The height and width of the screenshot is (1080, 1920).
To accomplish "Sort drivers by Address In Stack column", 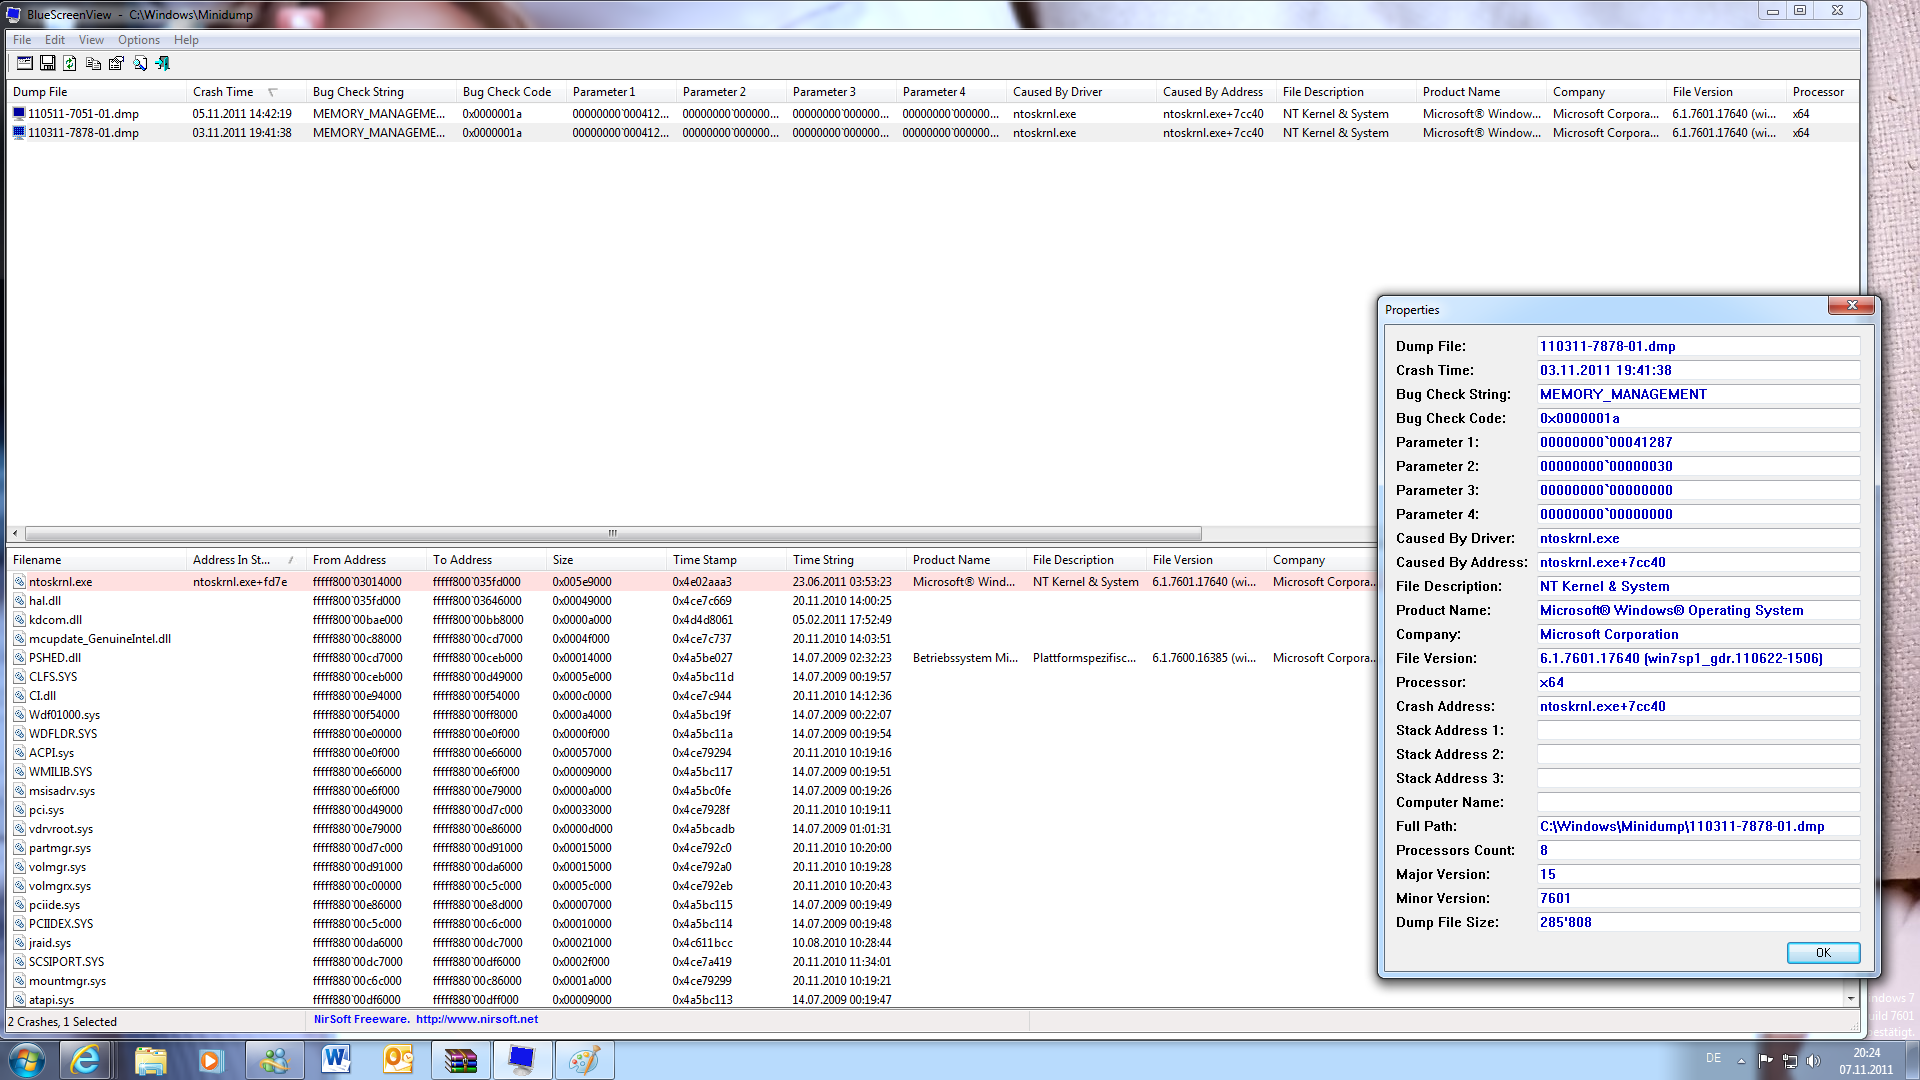I will [x=231, y=560].
